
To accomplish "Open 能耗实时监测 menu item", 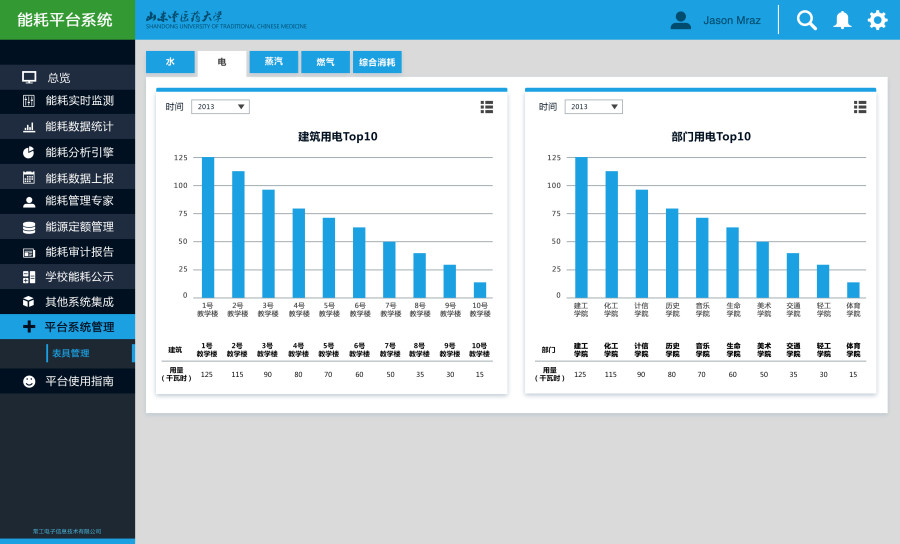I will click(x=67, y=101).
